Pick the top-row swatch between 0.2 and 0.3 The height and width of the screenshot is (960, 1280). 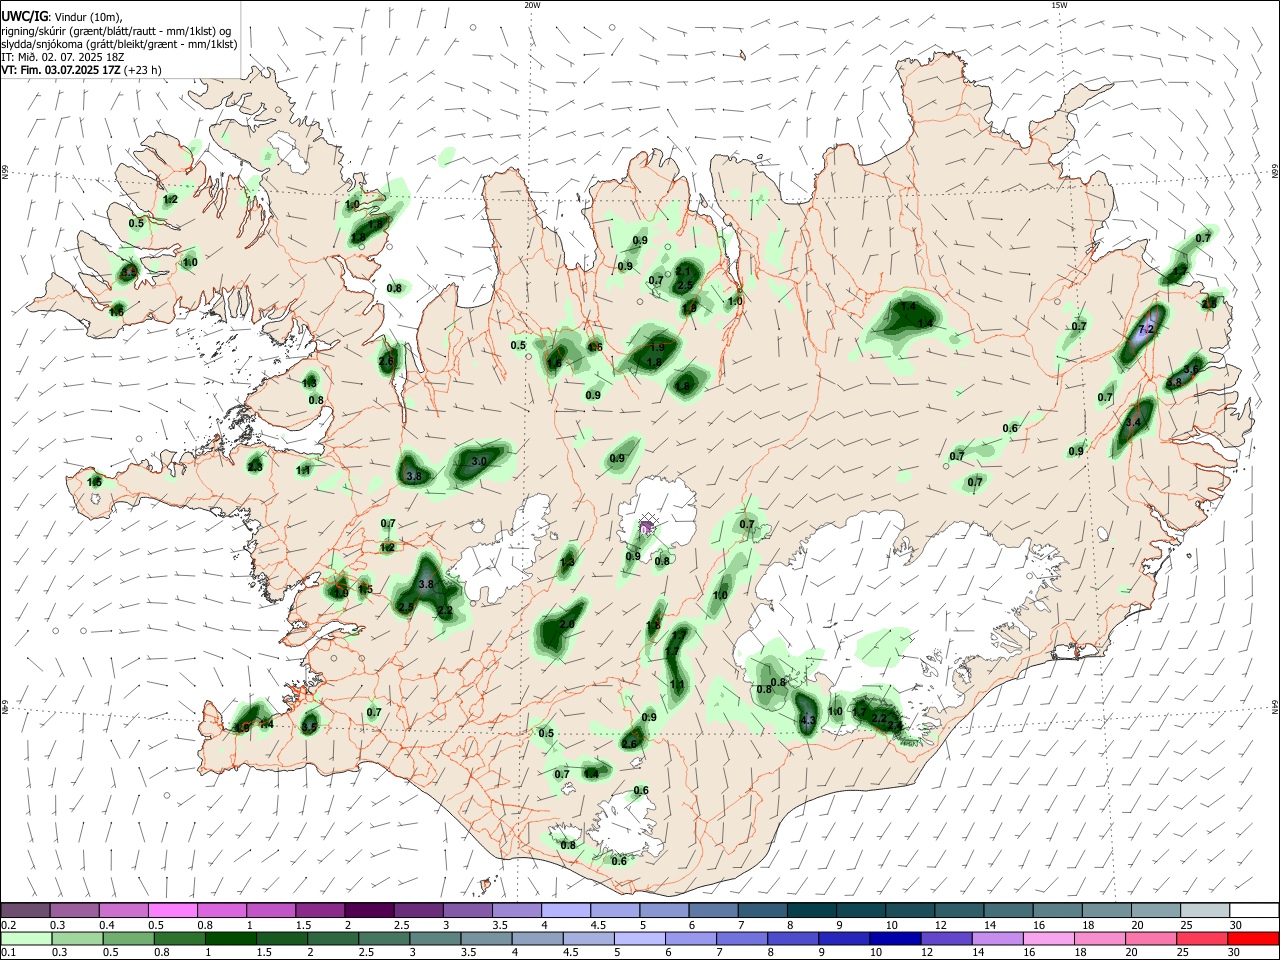[x=25, y=910]
